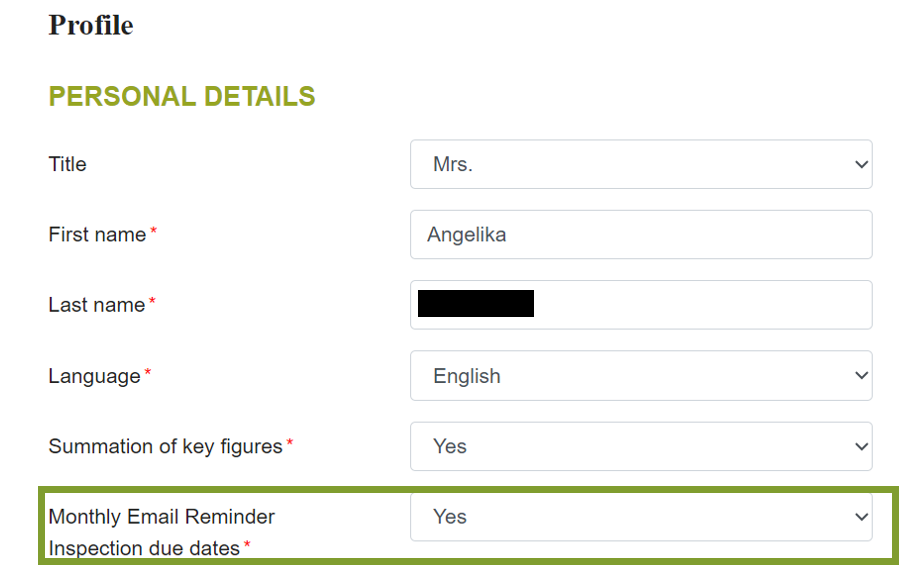This screenshot has height=576, width=916.
Task: Click the Profile page heading
Action: [x=91, y=25]
